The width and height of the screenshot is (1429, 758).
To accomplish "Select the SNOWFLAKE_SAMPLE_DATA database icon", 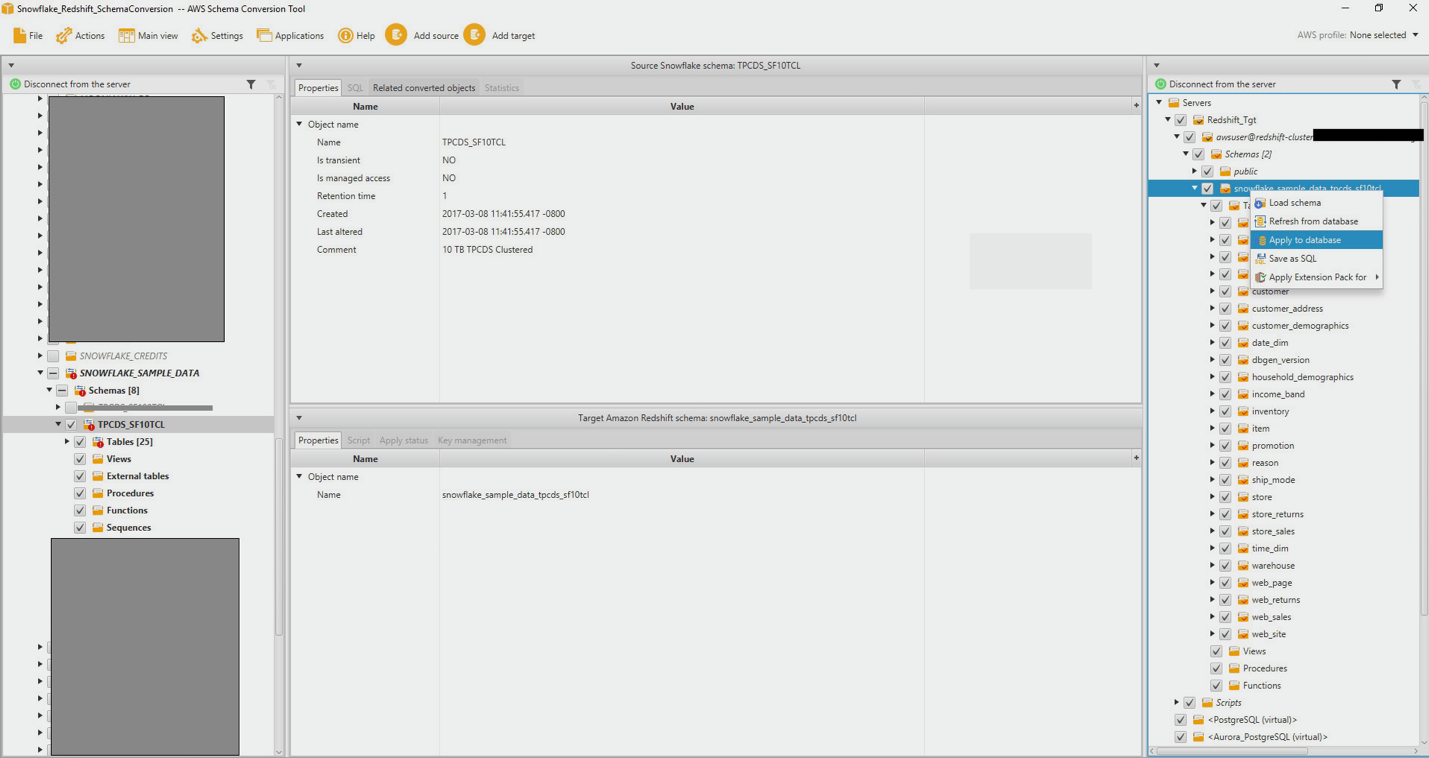I will pos(71,373).
